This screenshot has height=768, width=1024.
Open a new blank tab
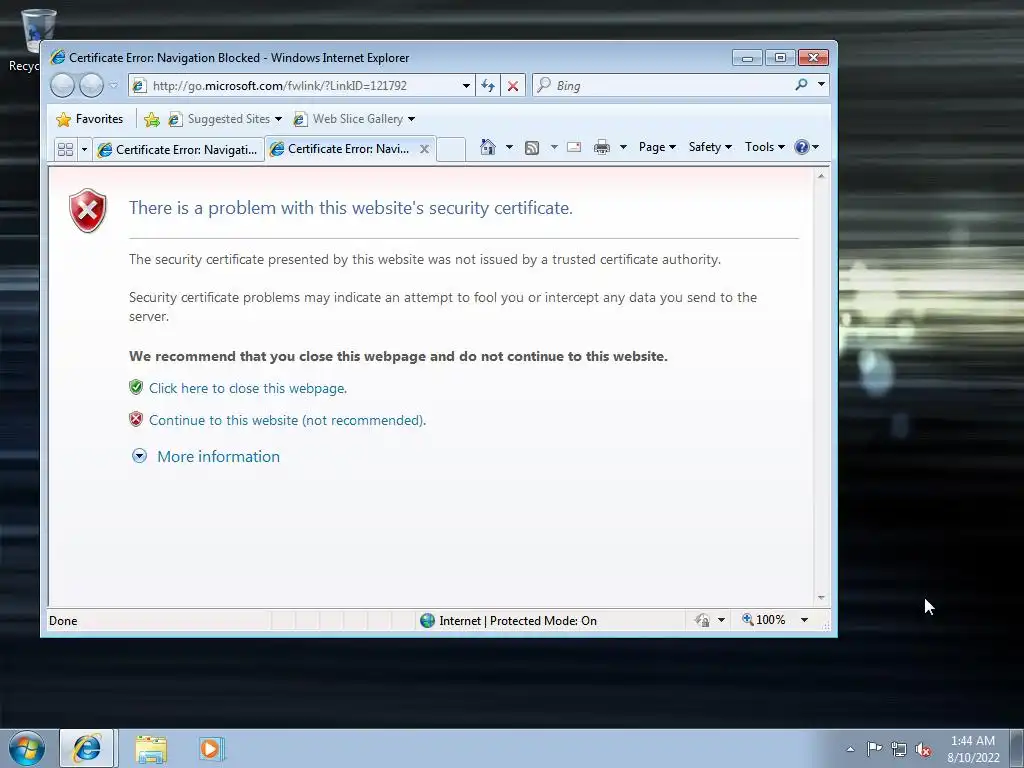[x=451, y=150]
